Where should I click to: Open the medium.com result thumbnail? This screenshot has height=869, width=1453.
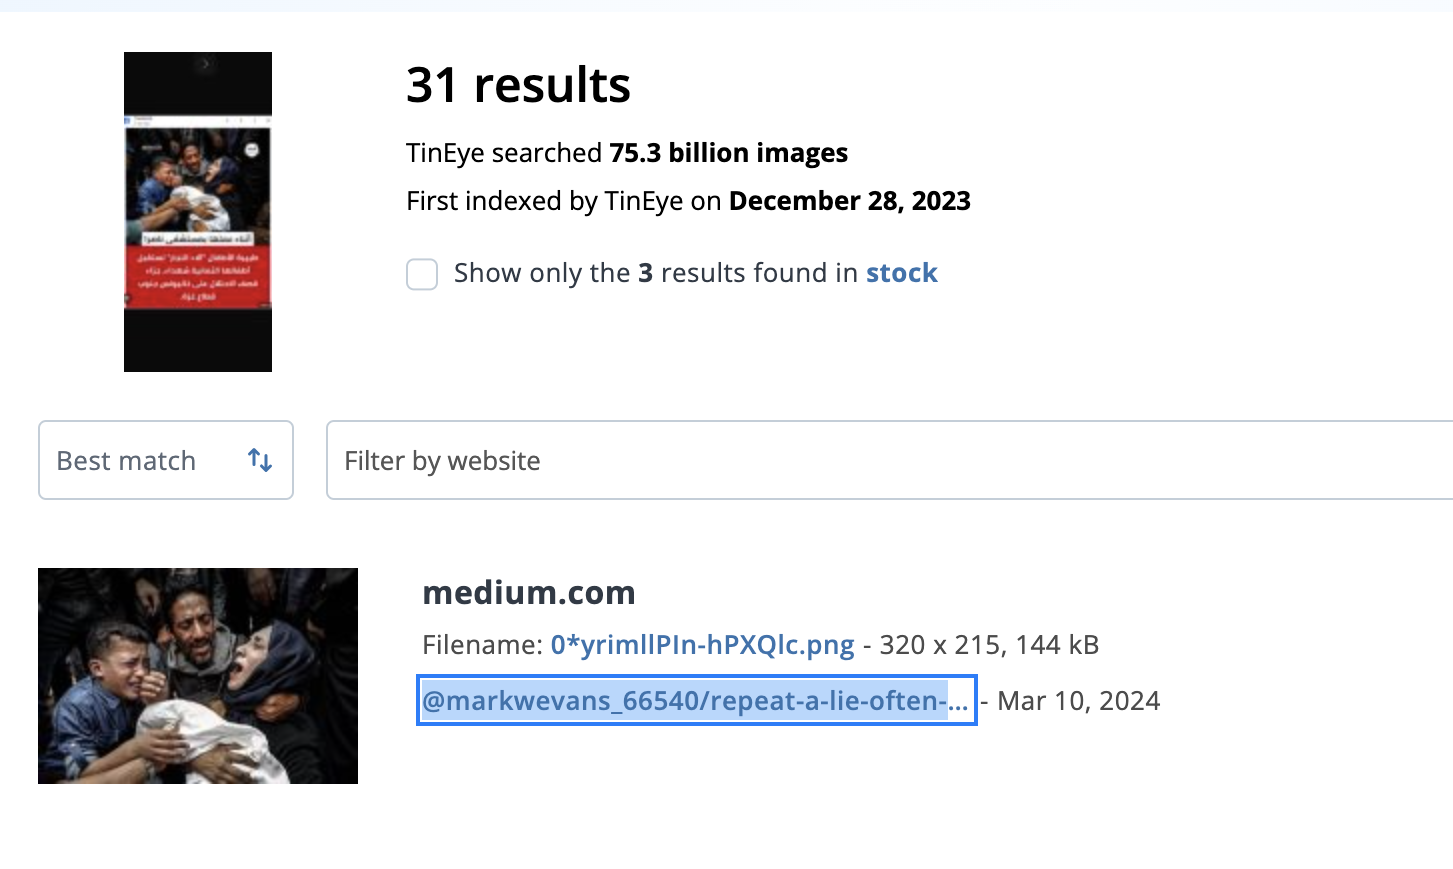pos(198,676)
